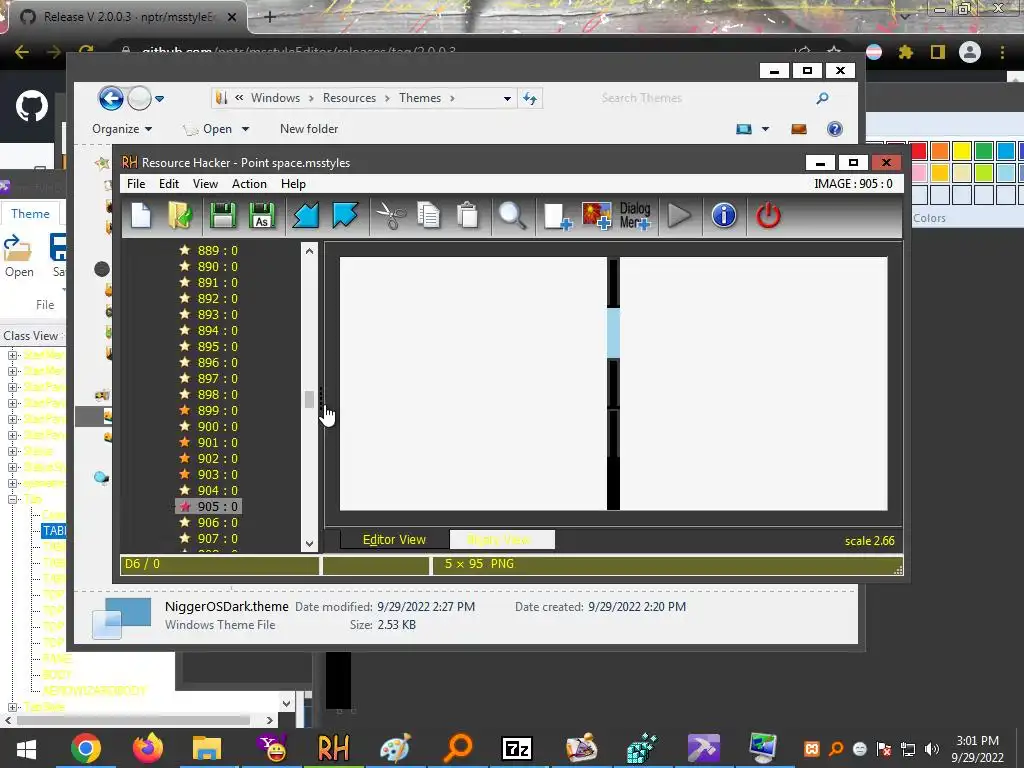Click the red power Exit icon
1024x768 pixels.
[768, 216]
